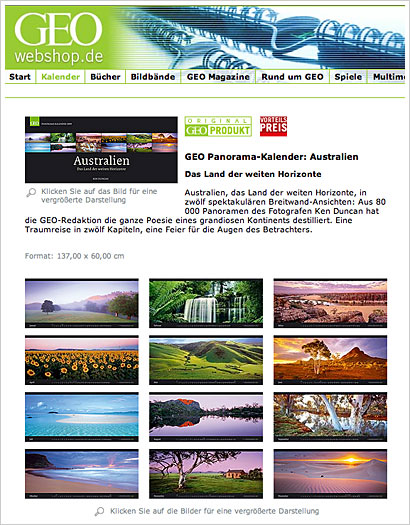Enlarge the white gum trees thumbnail
Screen dimensions: 410x525
click(330, 417)
